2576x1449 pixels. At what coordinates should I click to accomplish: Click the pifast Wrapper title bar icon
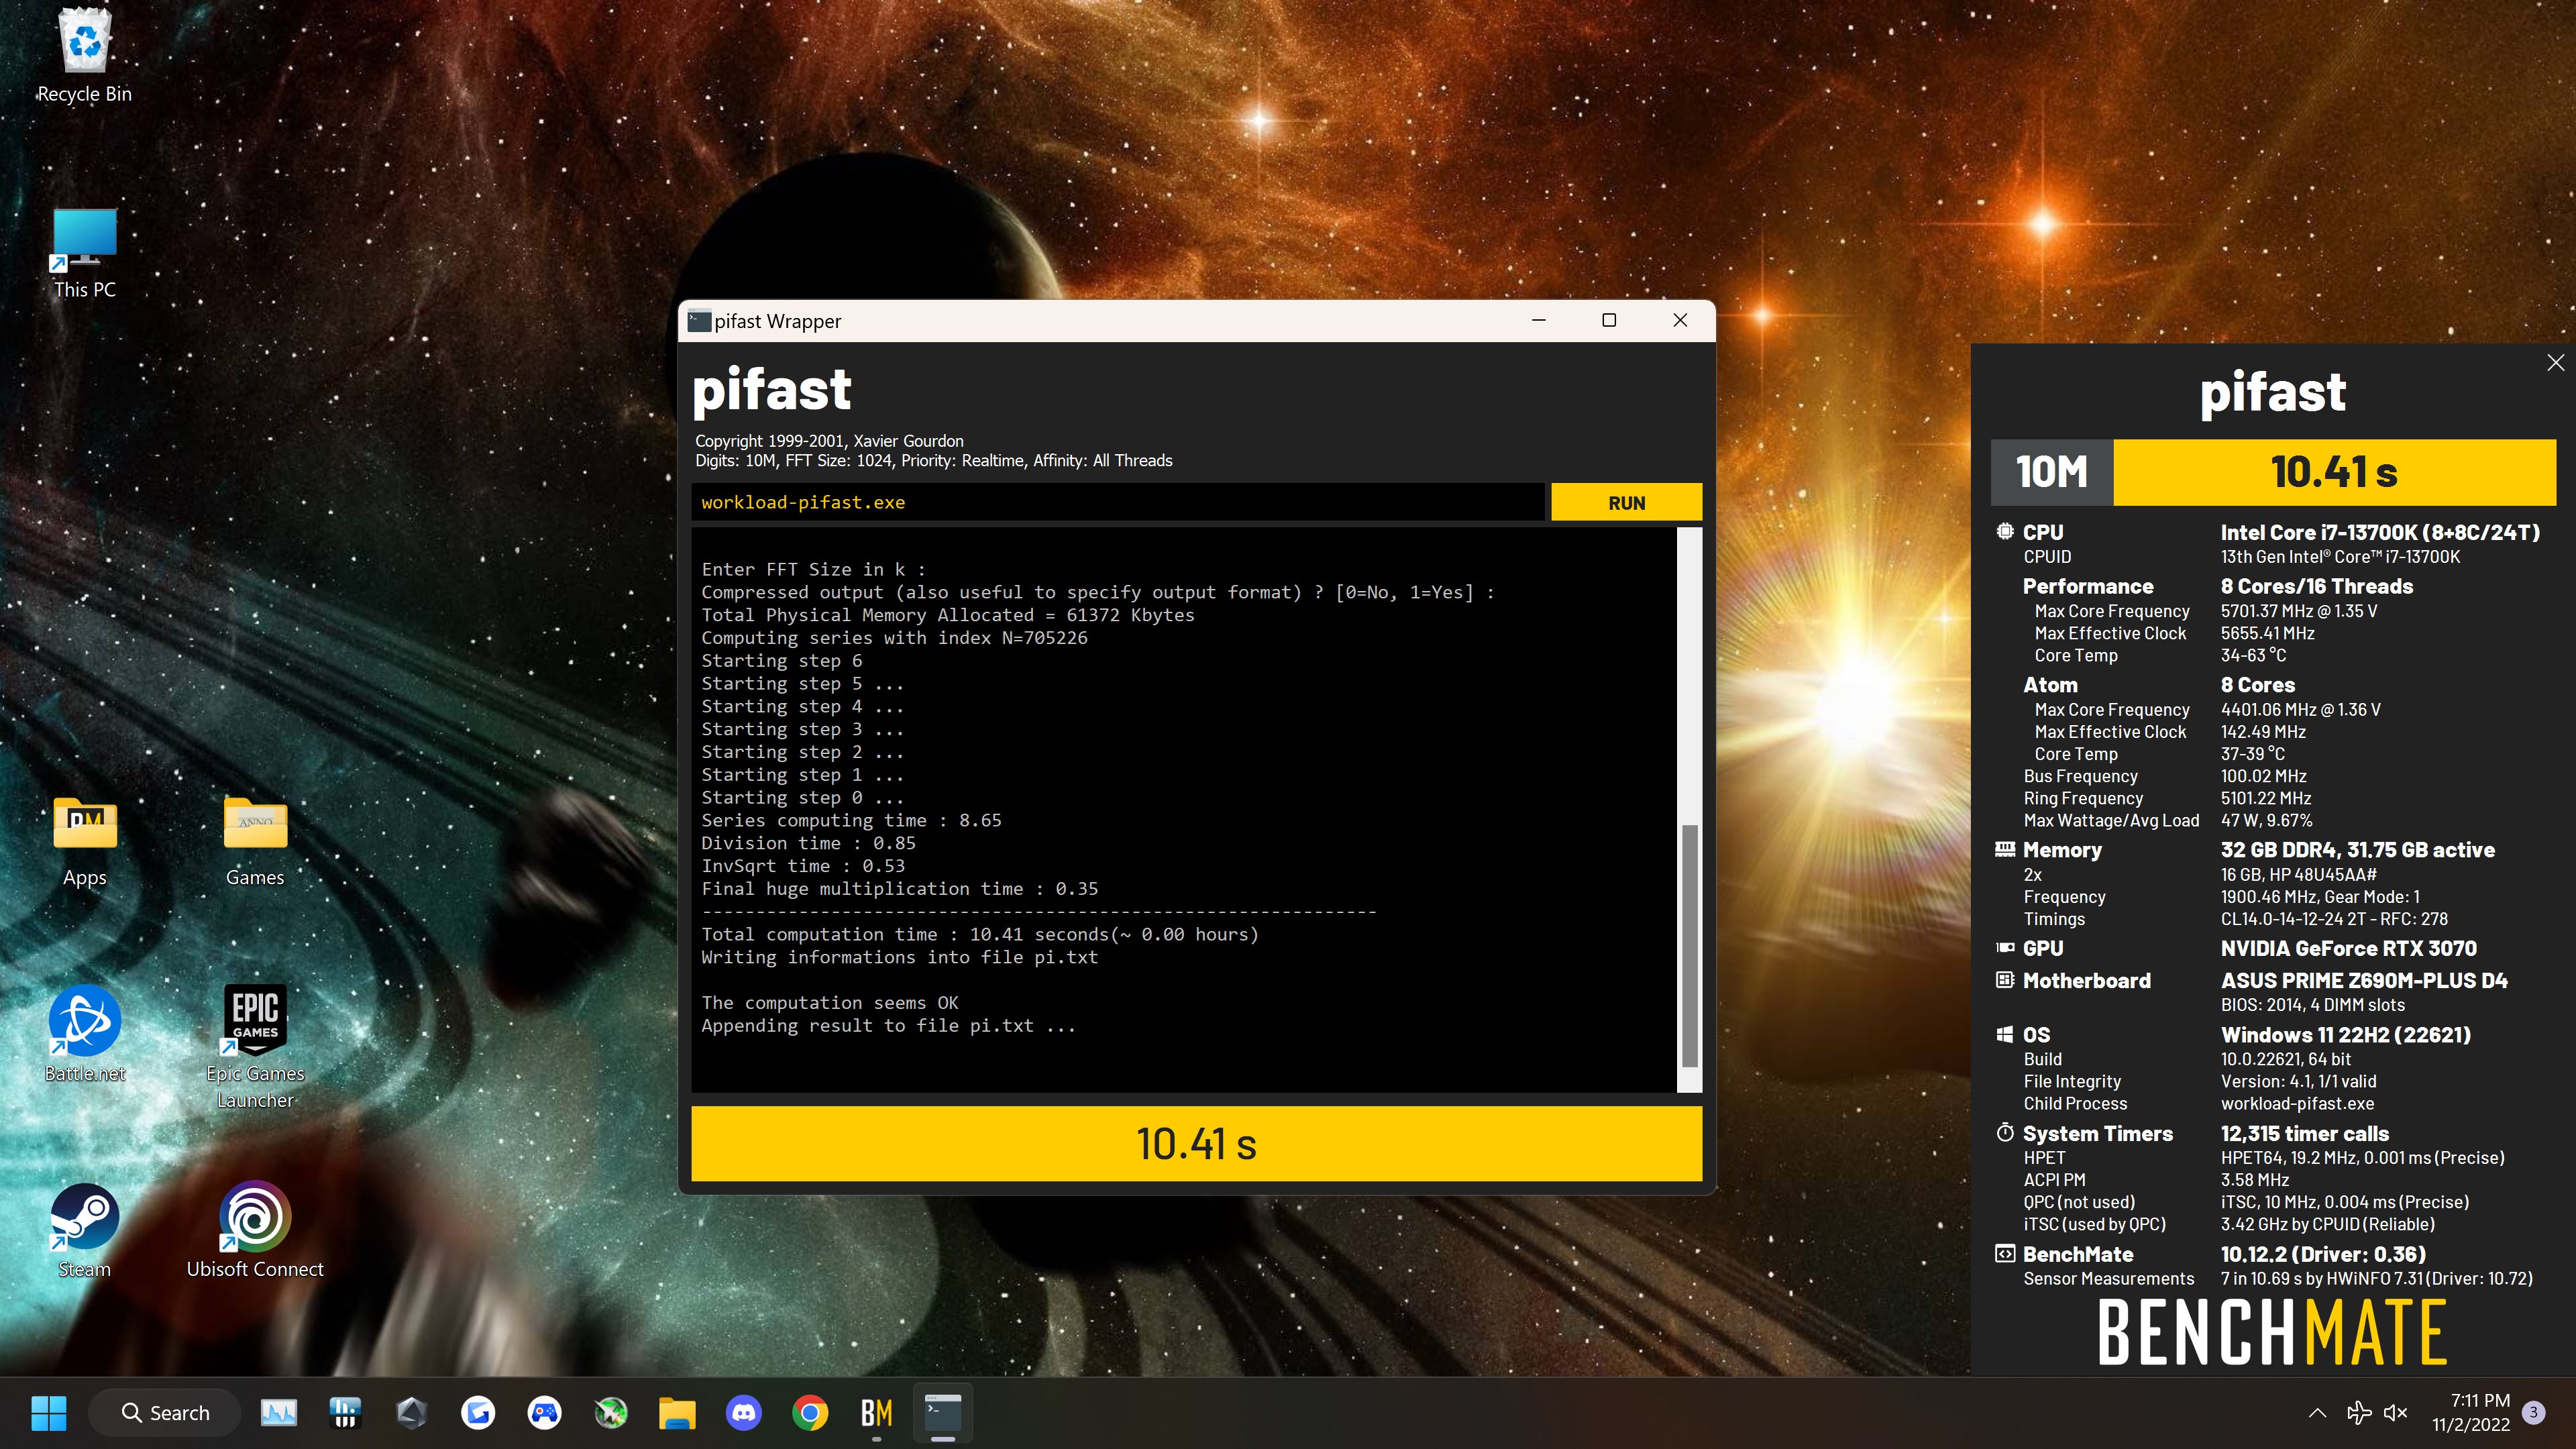point(699,321)
